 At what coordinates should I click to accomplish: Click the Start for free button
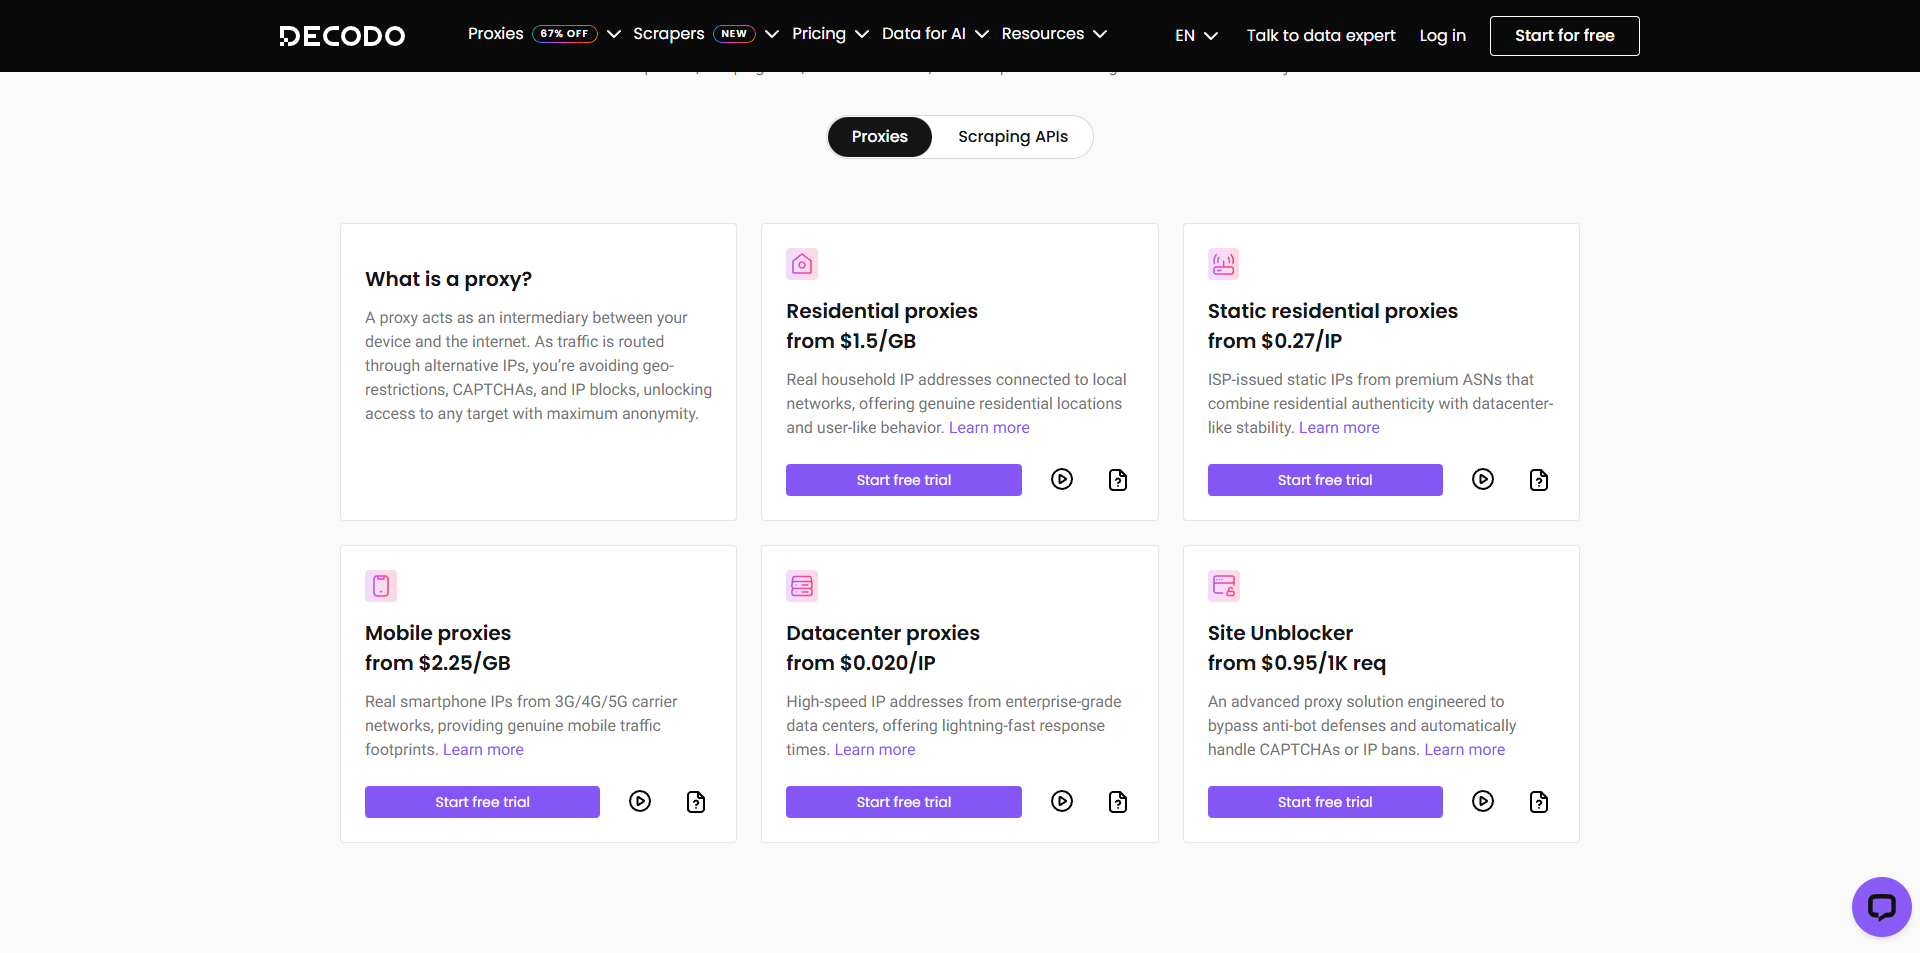click(x=1564, y=35)
